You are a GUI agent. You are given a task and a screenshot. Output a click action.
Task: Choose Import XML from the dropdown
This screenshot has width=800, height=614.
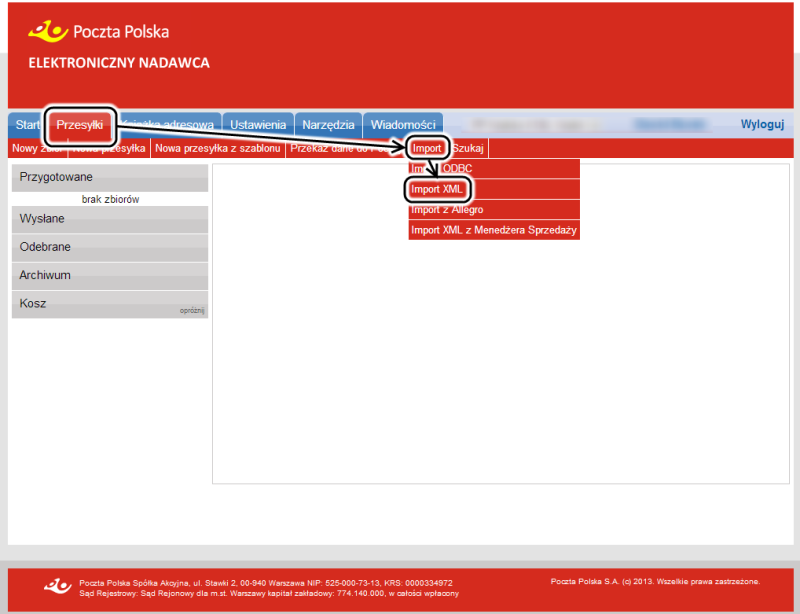[x=439, y=190]
